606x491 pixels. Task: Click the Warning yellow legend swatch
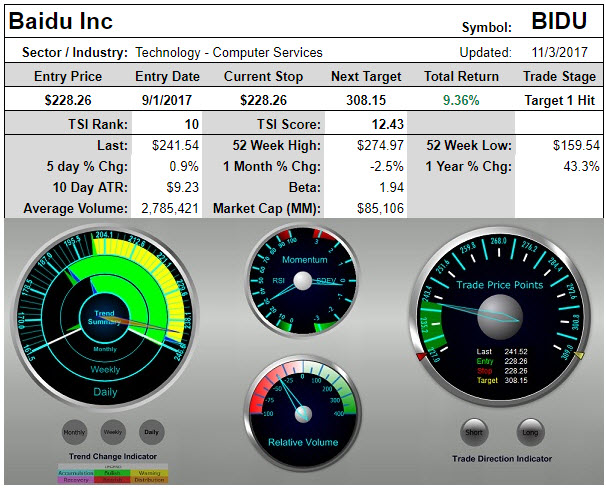(148, 471)
